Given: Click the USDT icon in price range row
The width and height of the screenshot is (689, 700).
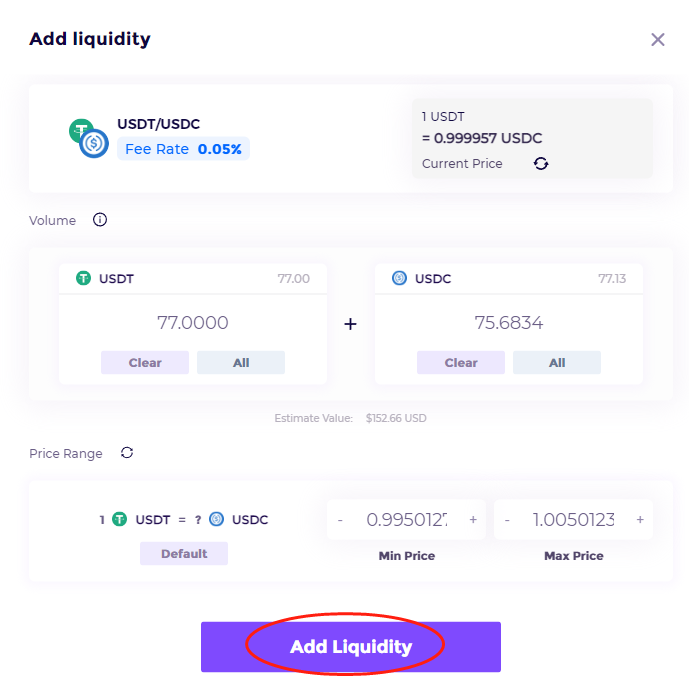Looking at the screenshot, I should click(x=120, y=520).
